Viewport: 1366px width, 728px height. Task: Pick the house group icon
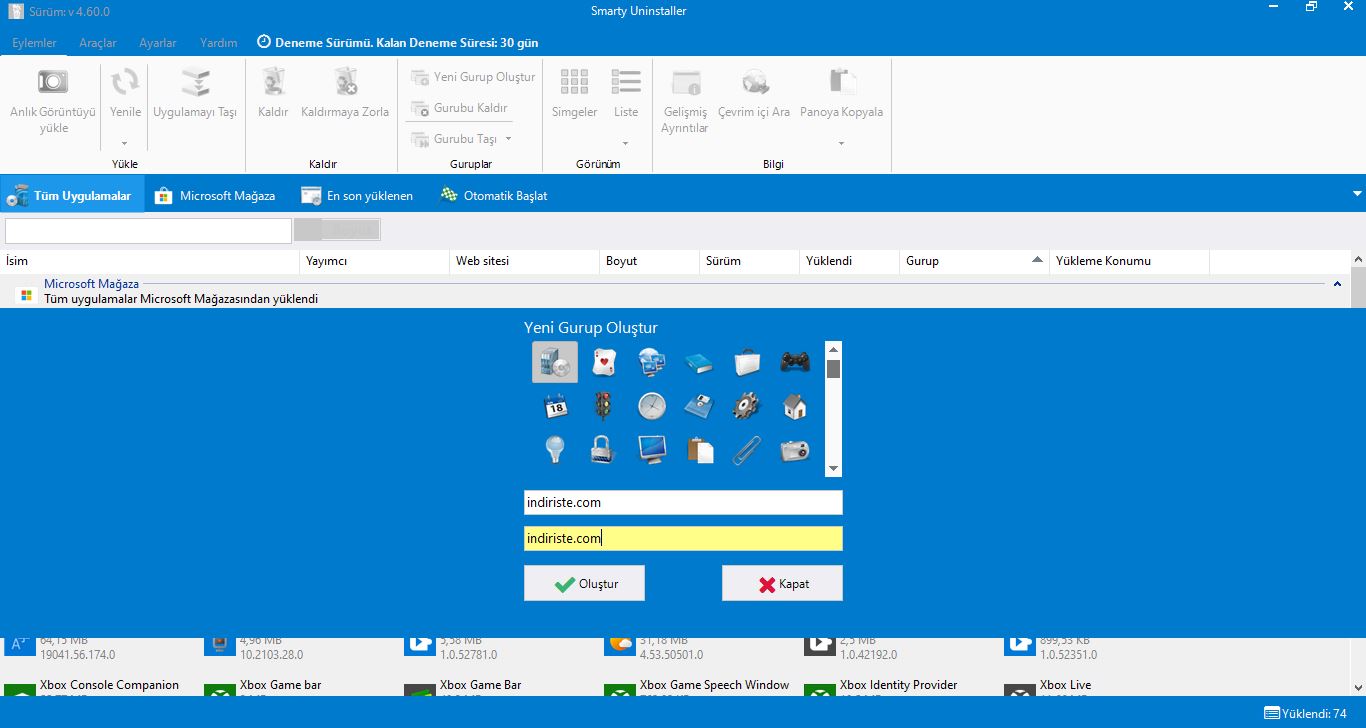click(795, 406)
